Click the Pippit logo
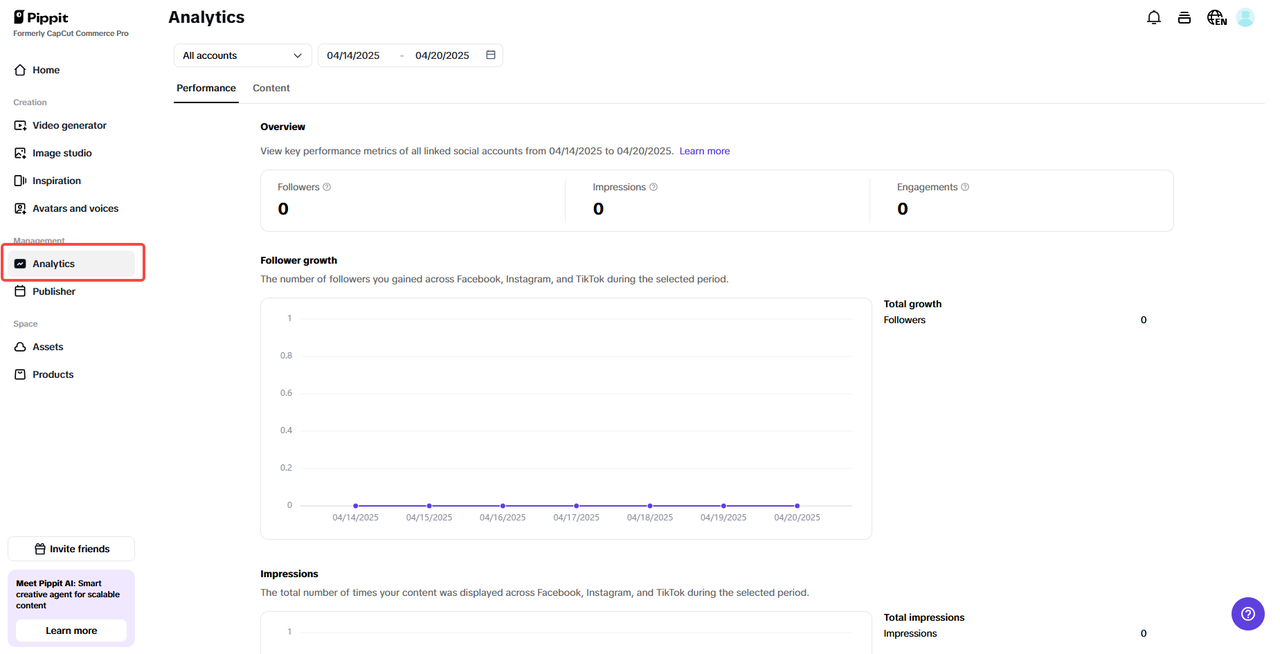Screen dimensions: 1280x654 click(41, 17)
